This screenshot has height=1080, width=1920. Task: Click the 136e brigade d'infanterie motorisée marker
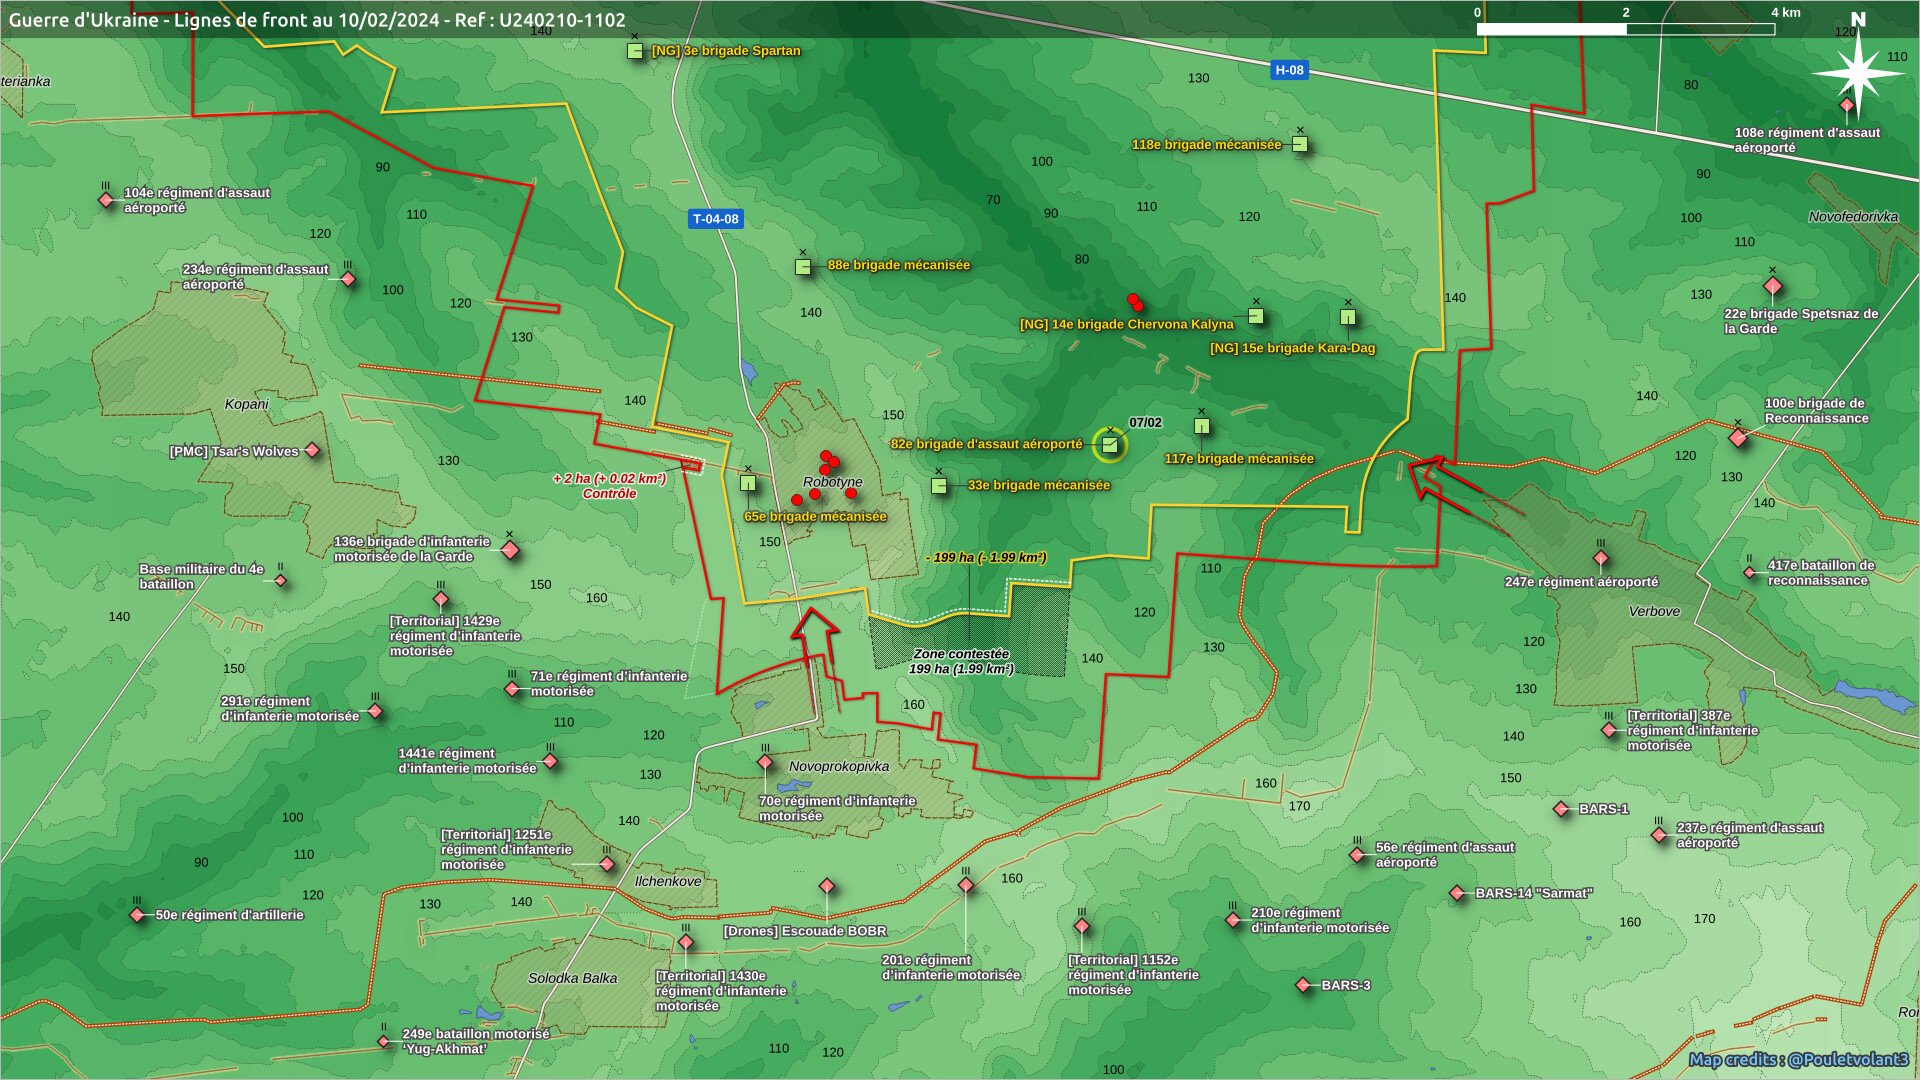pos(510,550)
